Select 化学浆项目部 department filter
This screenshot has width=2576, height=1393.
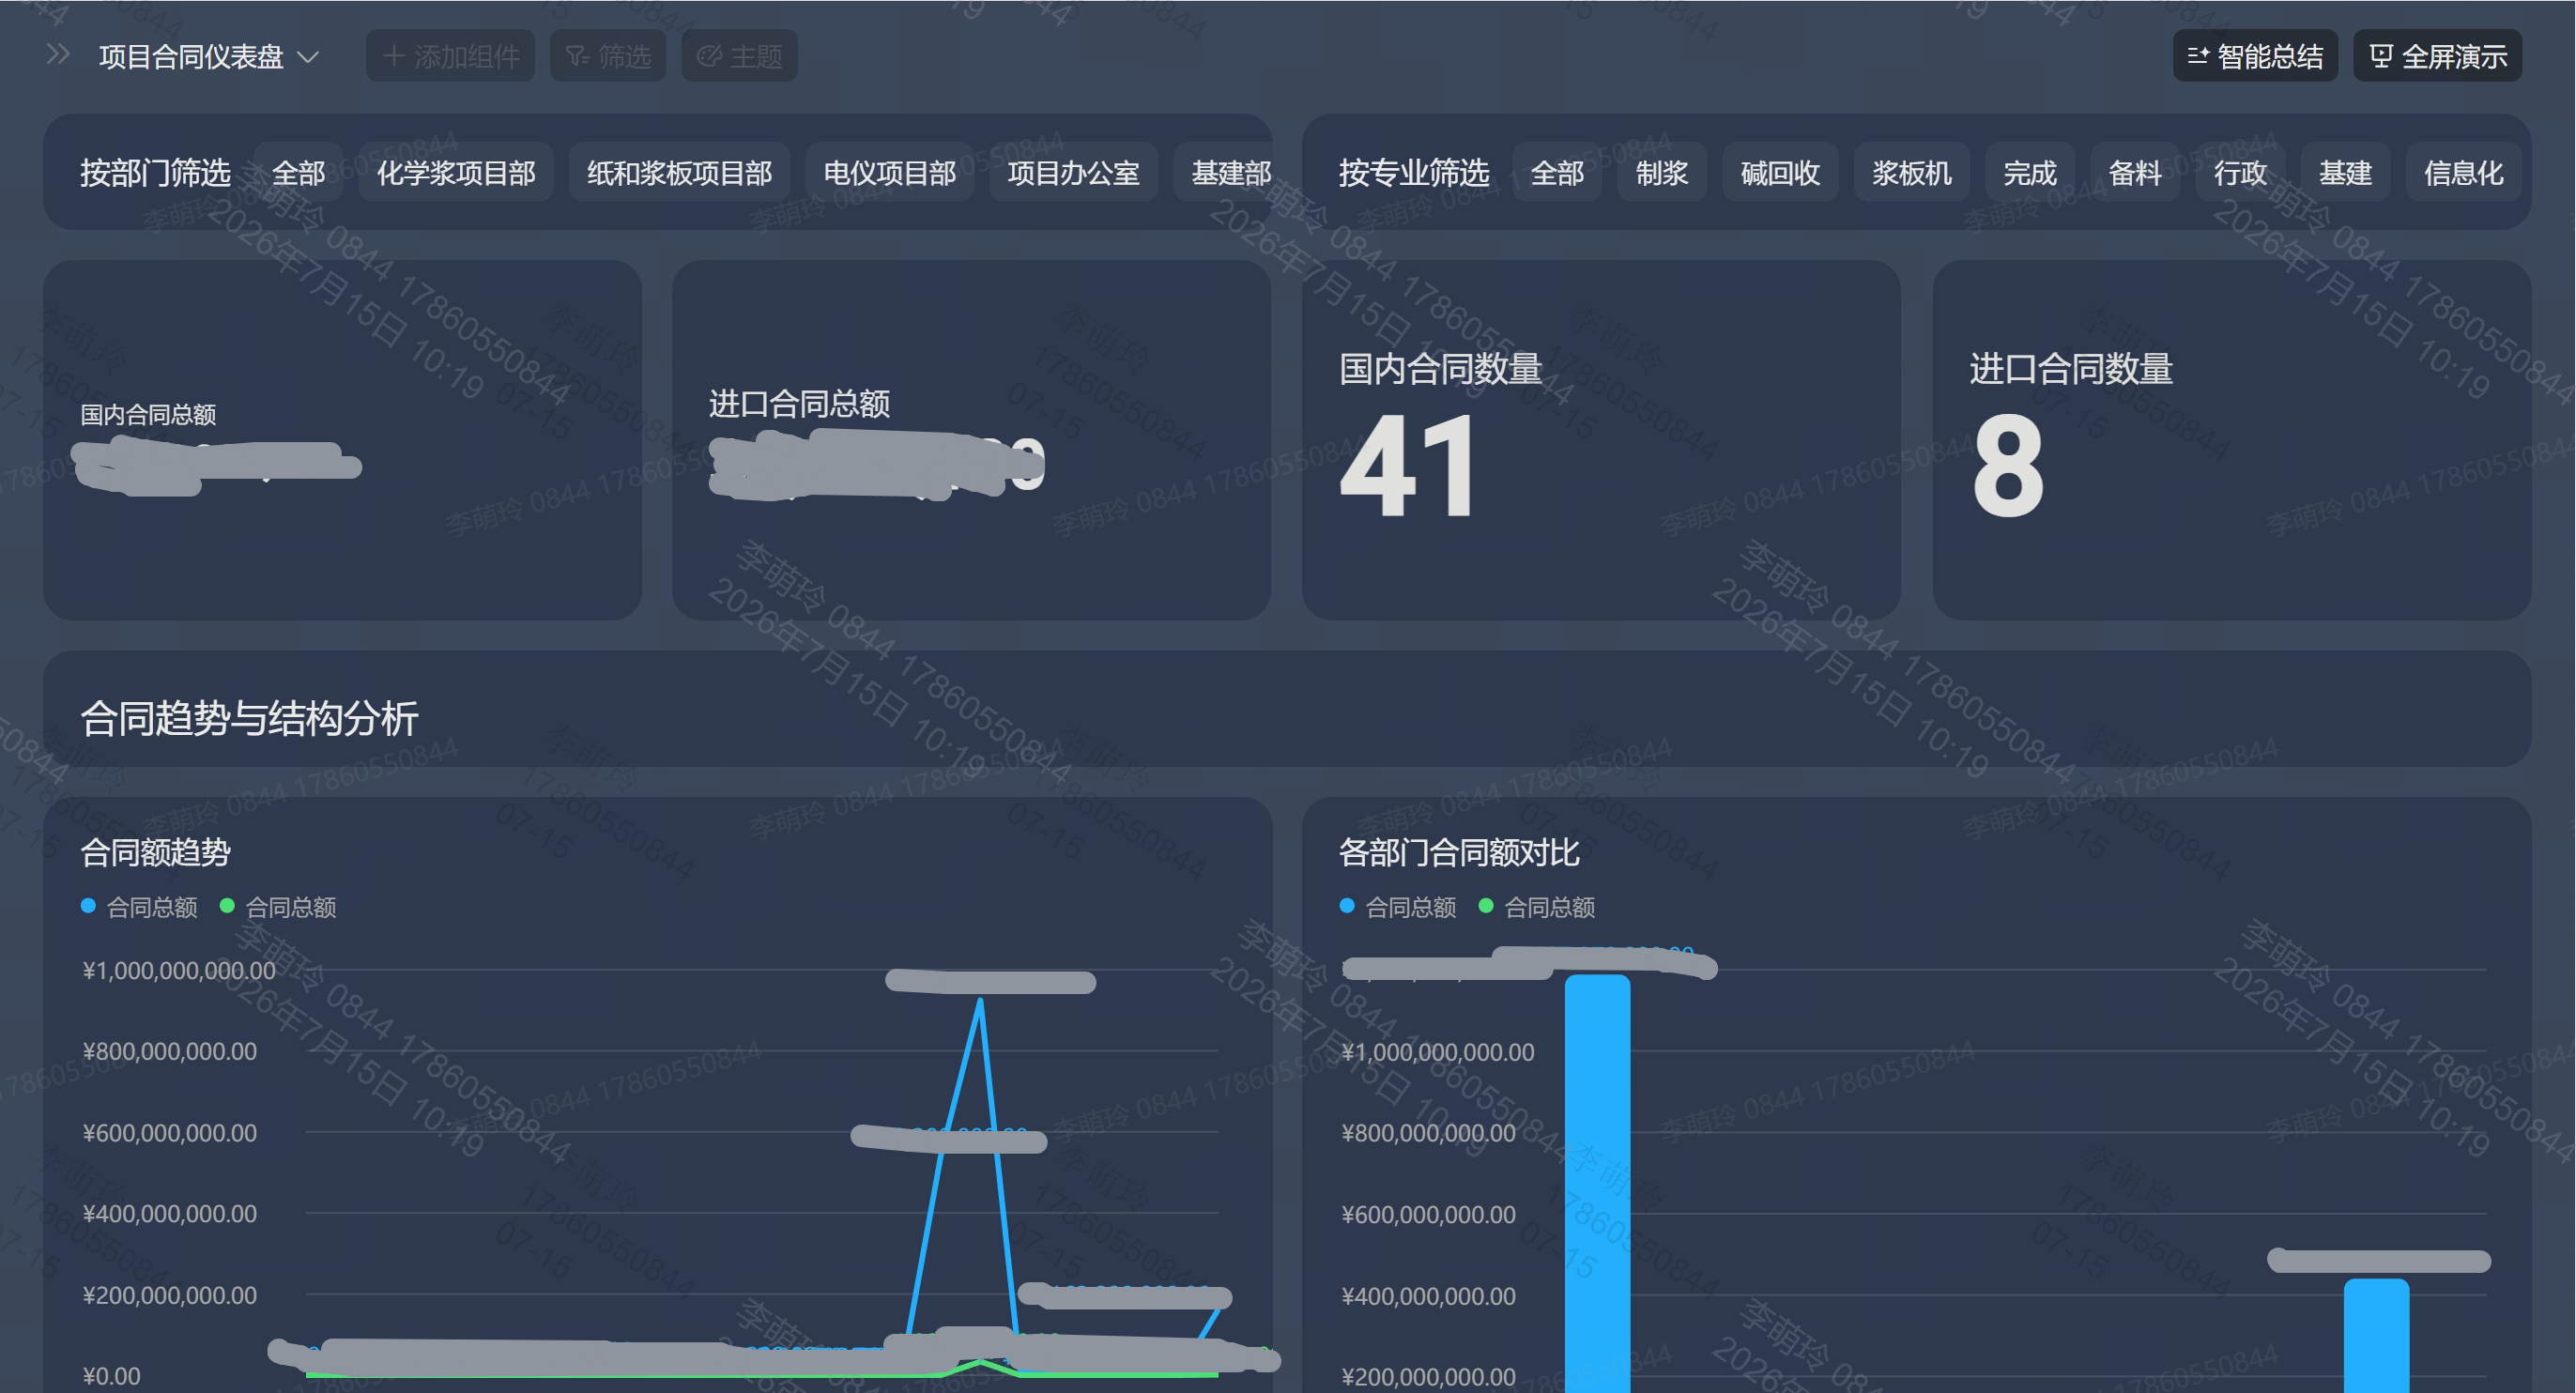(456, 173)
